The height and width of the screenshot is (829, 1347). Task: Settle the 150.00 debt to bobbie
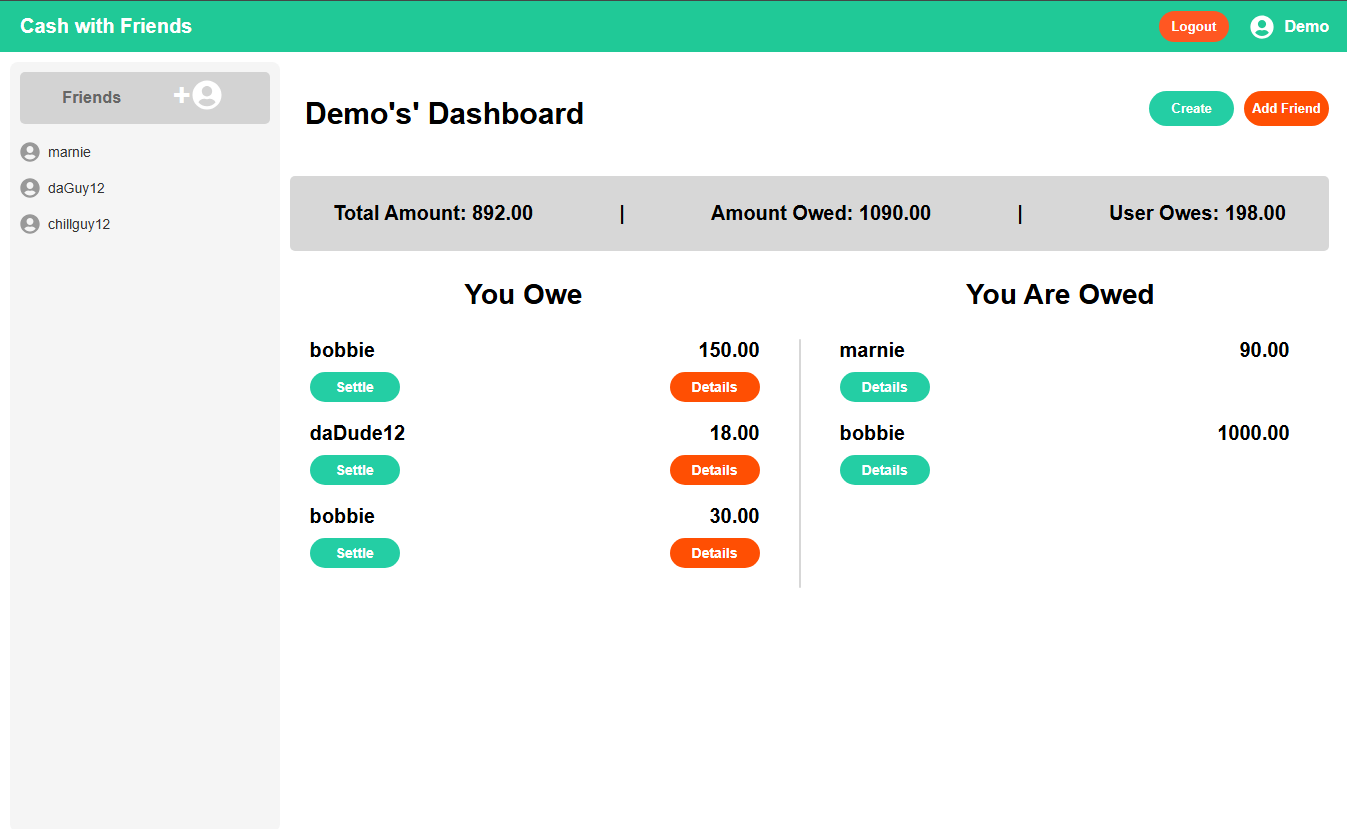pos(354,387)
